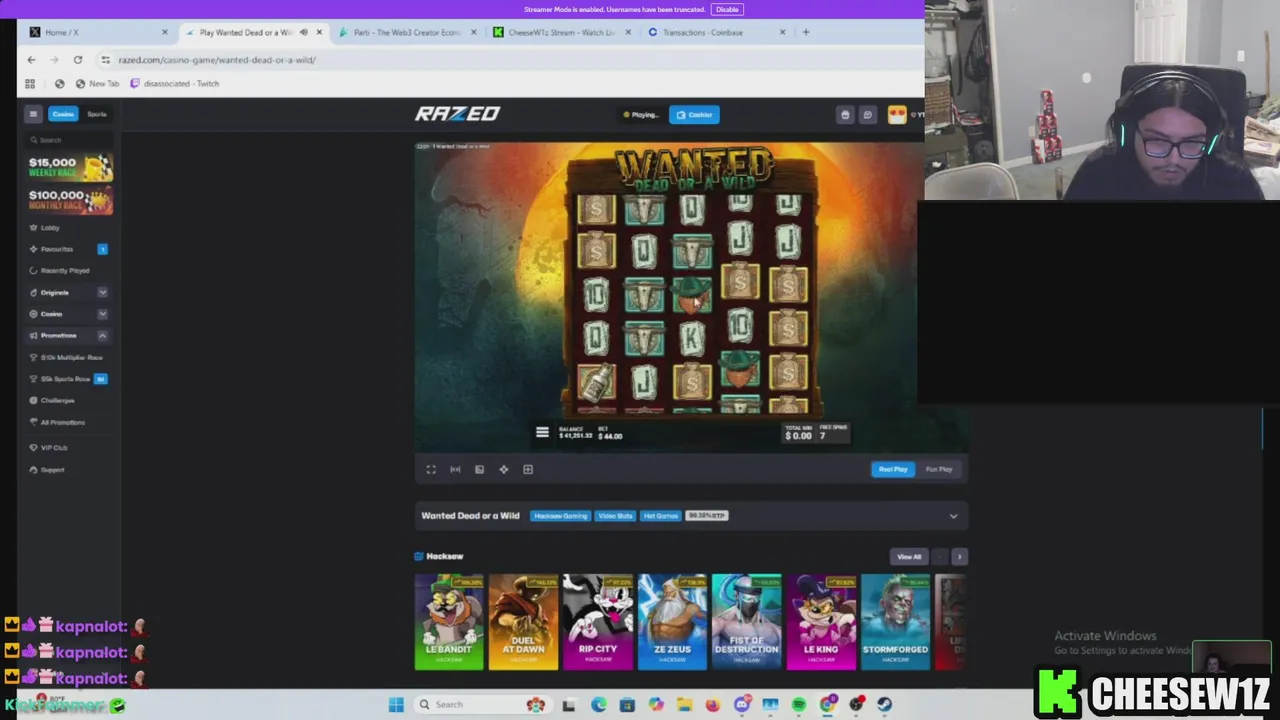Screen dimensions: 1280x720
Task: Open Ze Zeus game thumbnail
Action: tap(672, 621)
